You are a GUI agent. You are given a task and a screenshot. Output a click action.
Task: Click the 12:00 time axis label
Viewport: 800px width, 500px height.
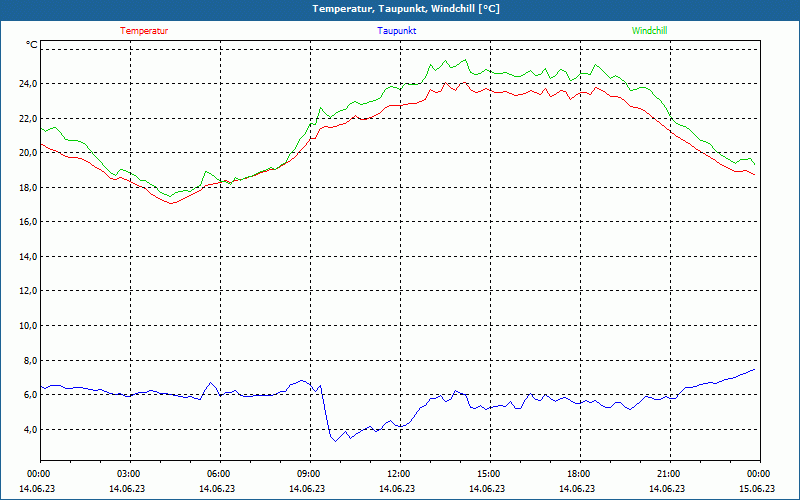(400, 473)
